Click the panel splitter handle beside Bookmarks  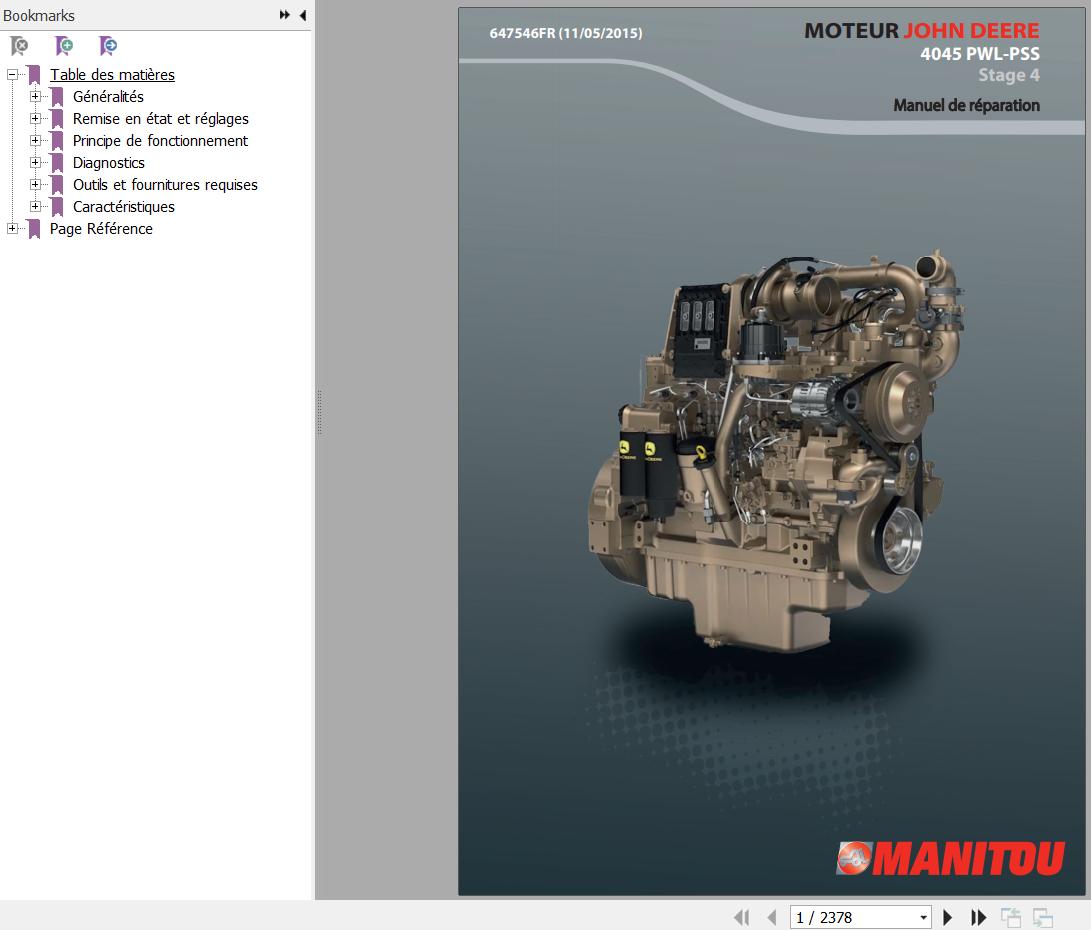pyautogui.click(x=319, y=412)
